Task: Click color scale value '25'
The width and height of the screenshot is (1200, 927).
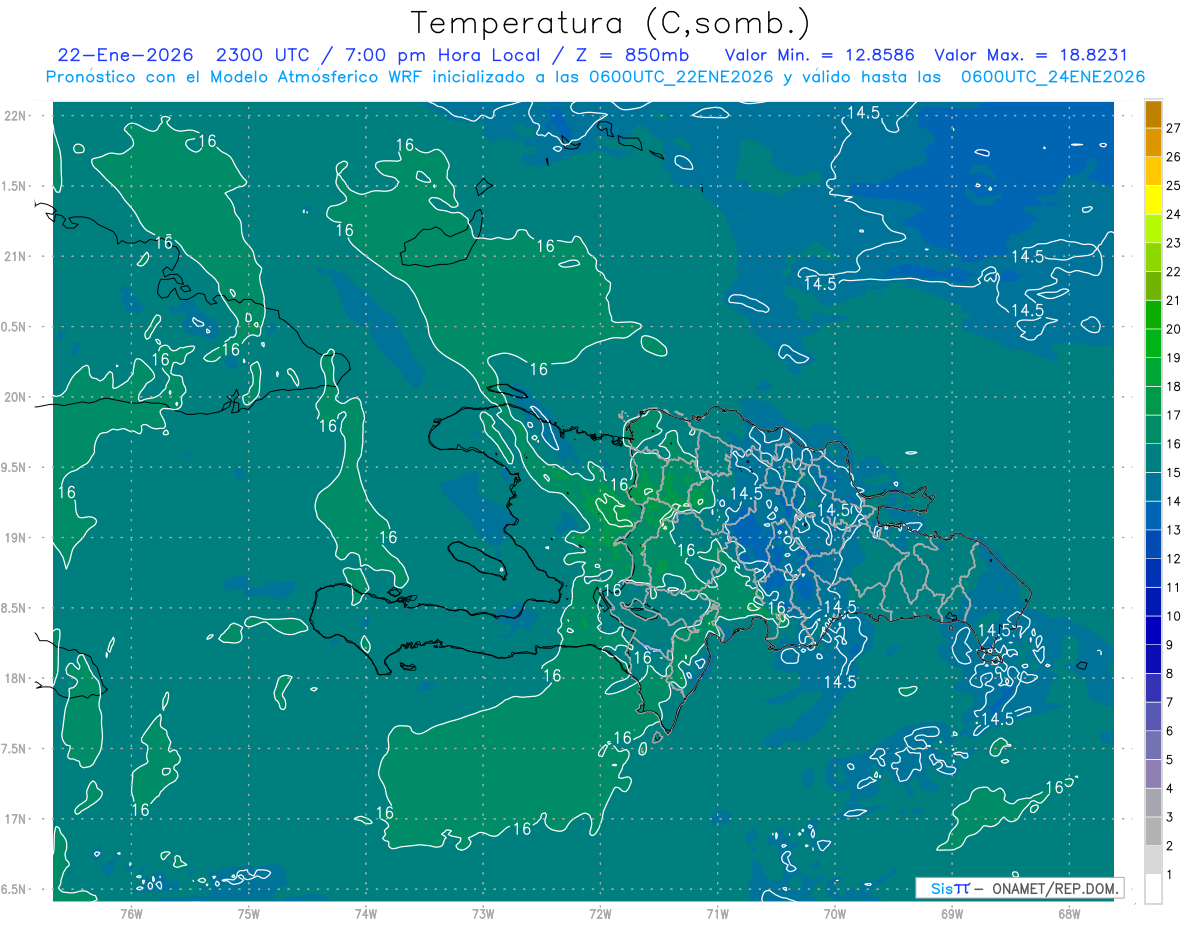Action: click(x=1174, y=185)
